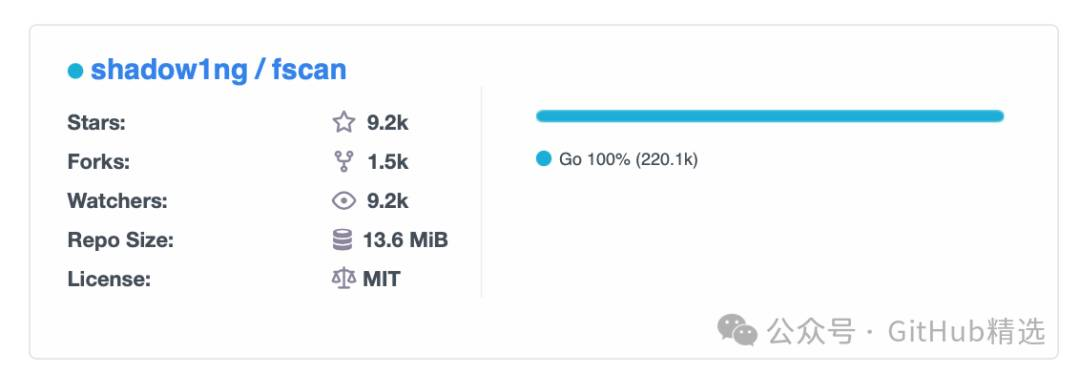Image resolution: width=1080 pixels, height=374 pixels.
Task: Click the blue dot beside repository title
Action: tap(75, 70)
